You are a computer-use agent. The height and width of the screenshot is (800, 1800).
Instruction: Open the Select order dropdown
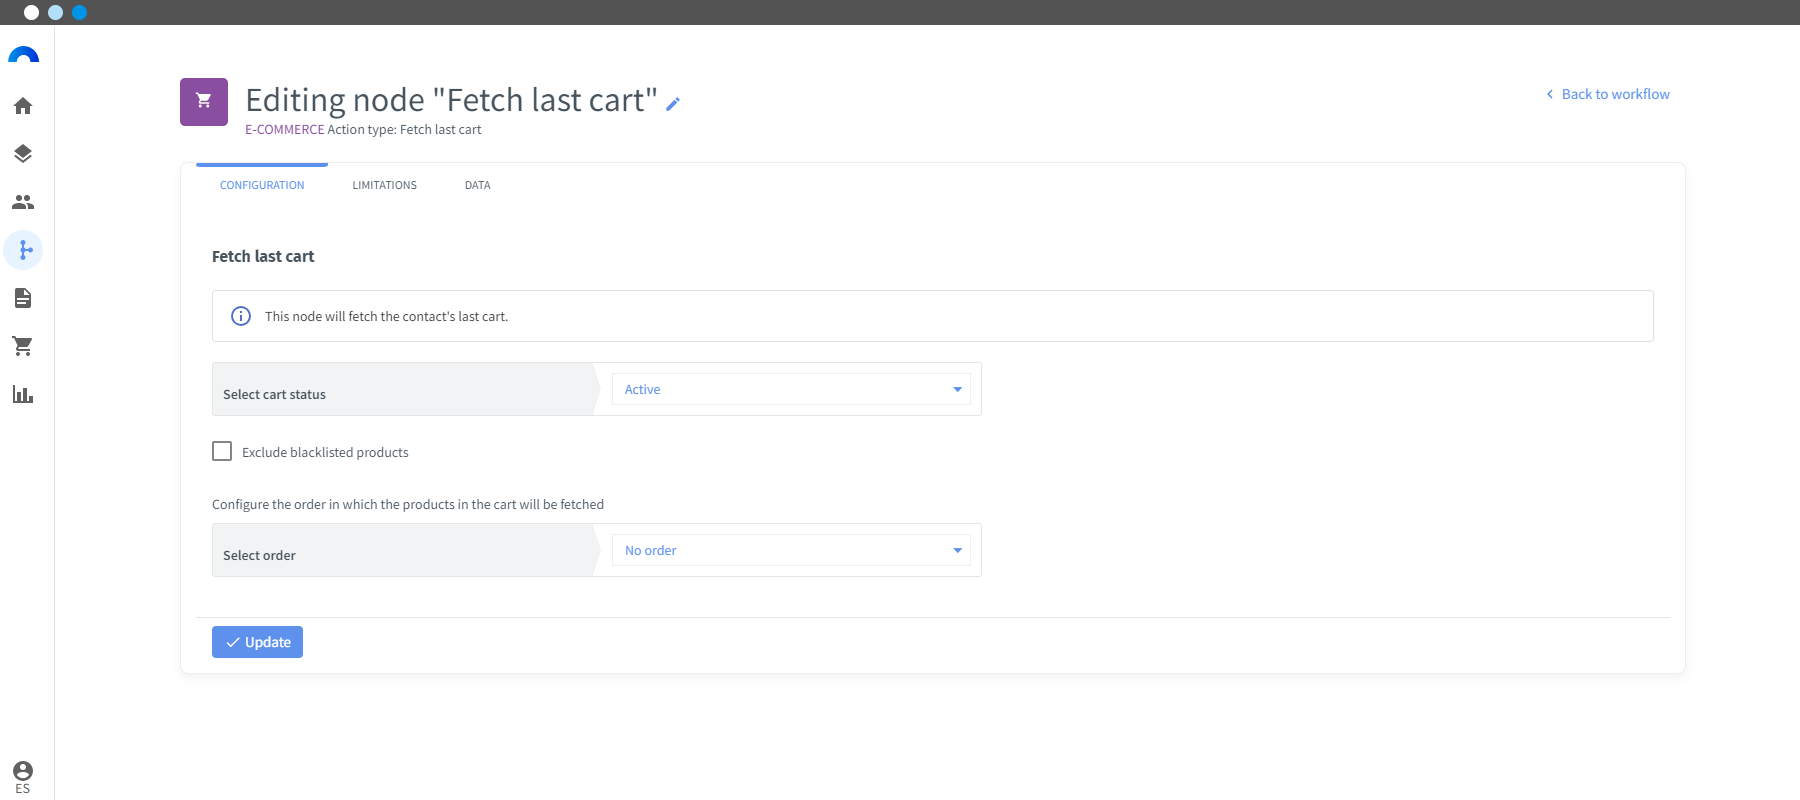pyautogui.click(x=791, y=550)
